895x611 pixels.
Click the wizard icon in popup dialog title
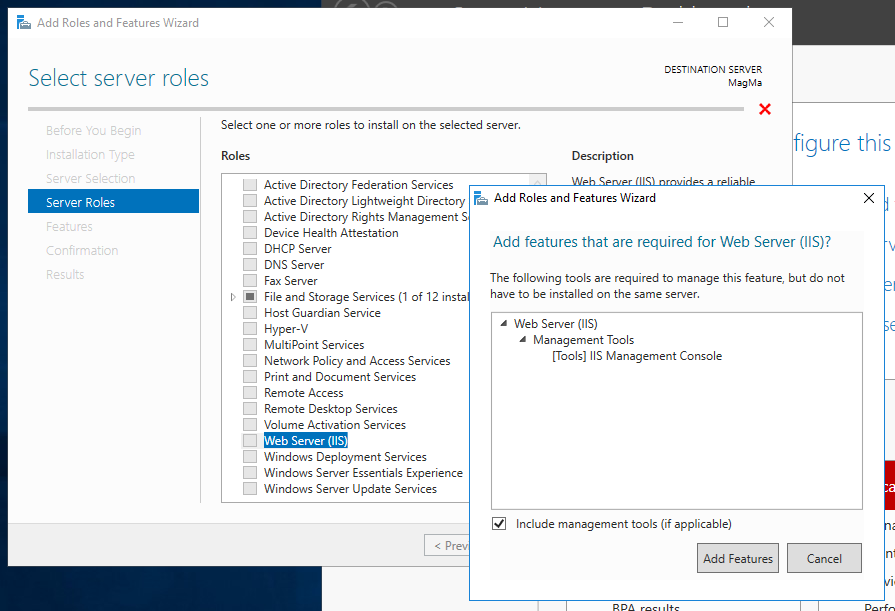481,198
